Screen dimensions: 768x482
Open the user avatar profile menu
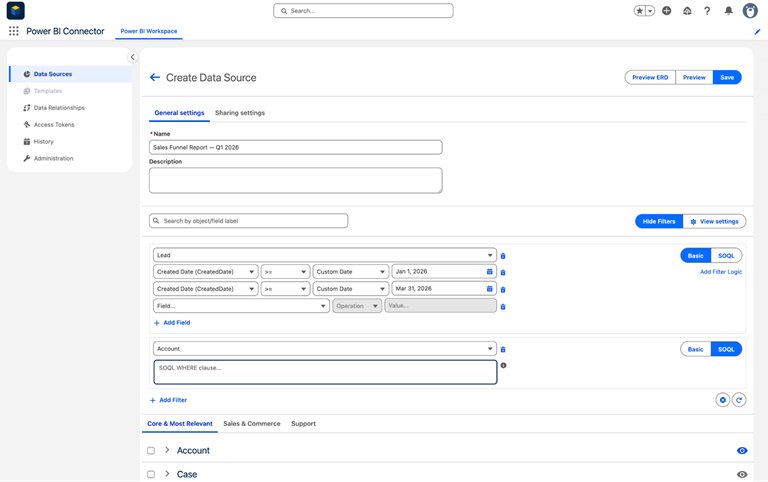(750, 11)
